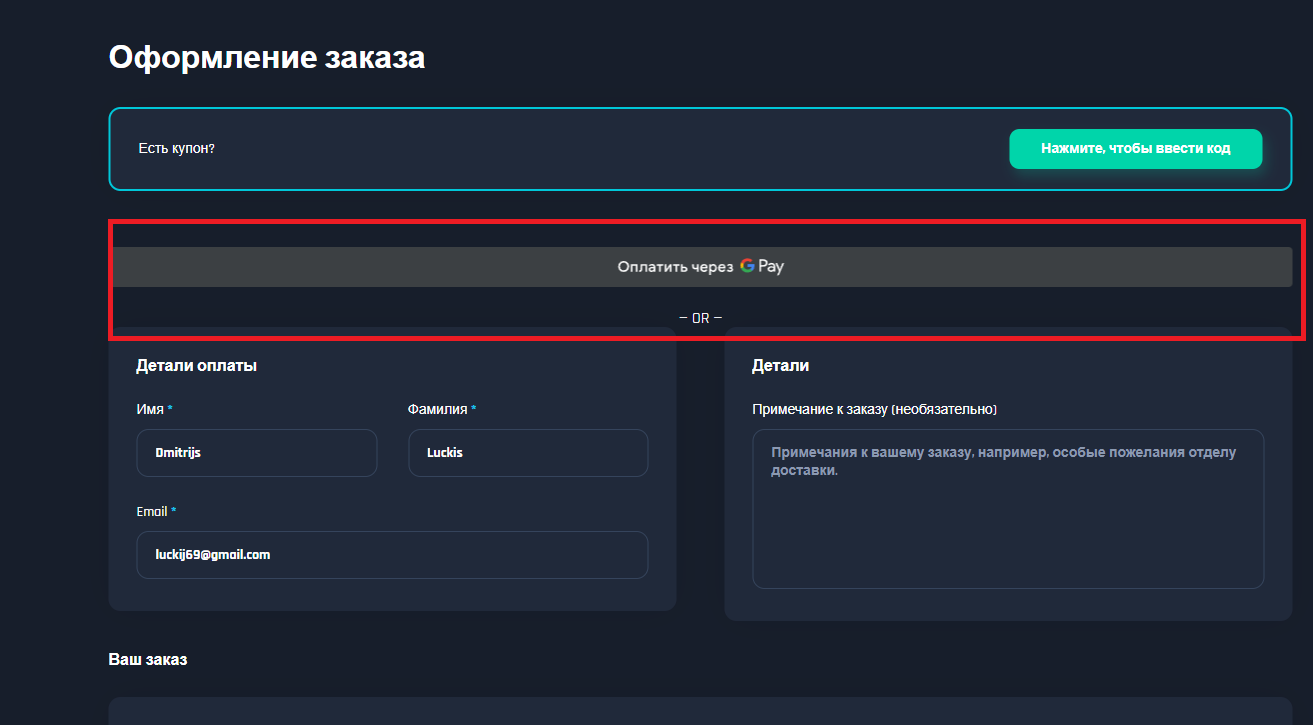Click the 'Ваш заказ' heading
1313x725 pixels.
click(148, 660)
